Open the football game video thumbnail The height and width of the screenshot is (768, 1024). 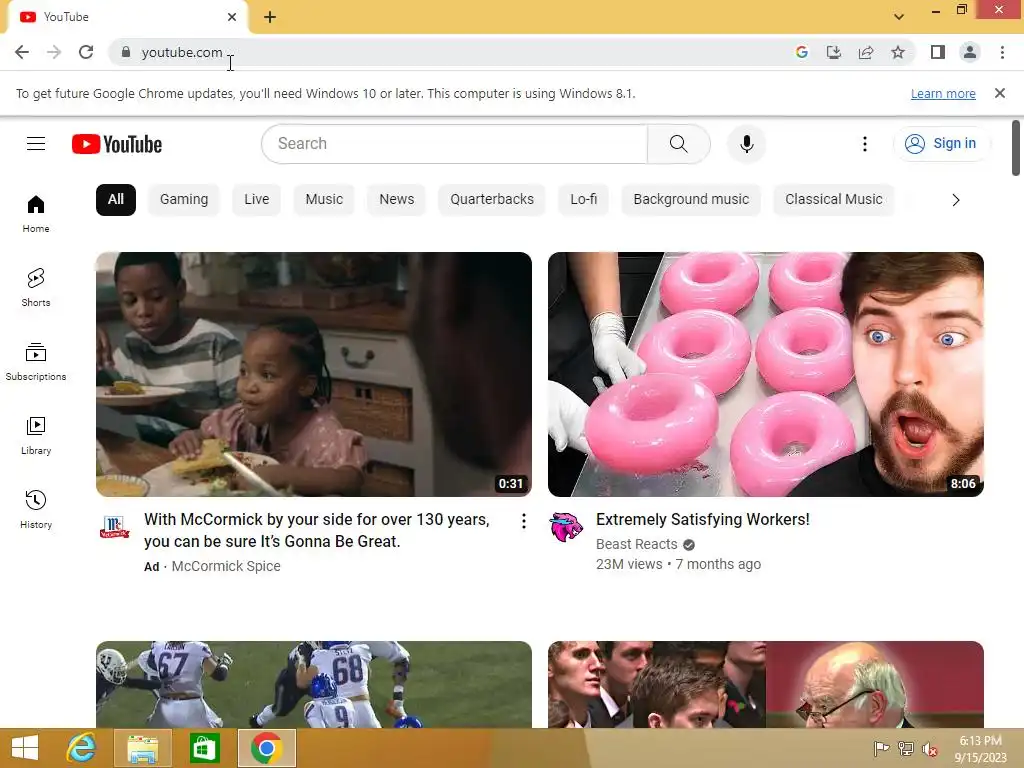pyautogui.click(x=313, y=684)
